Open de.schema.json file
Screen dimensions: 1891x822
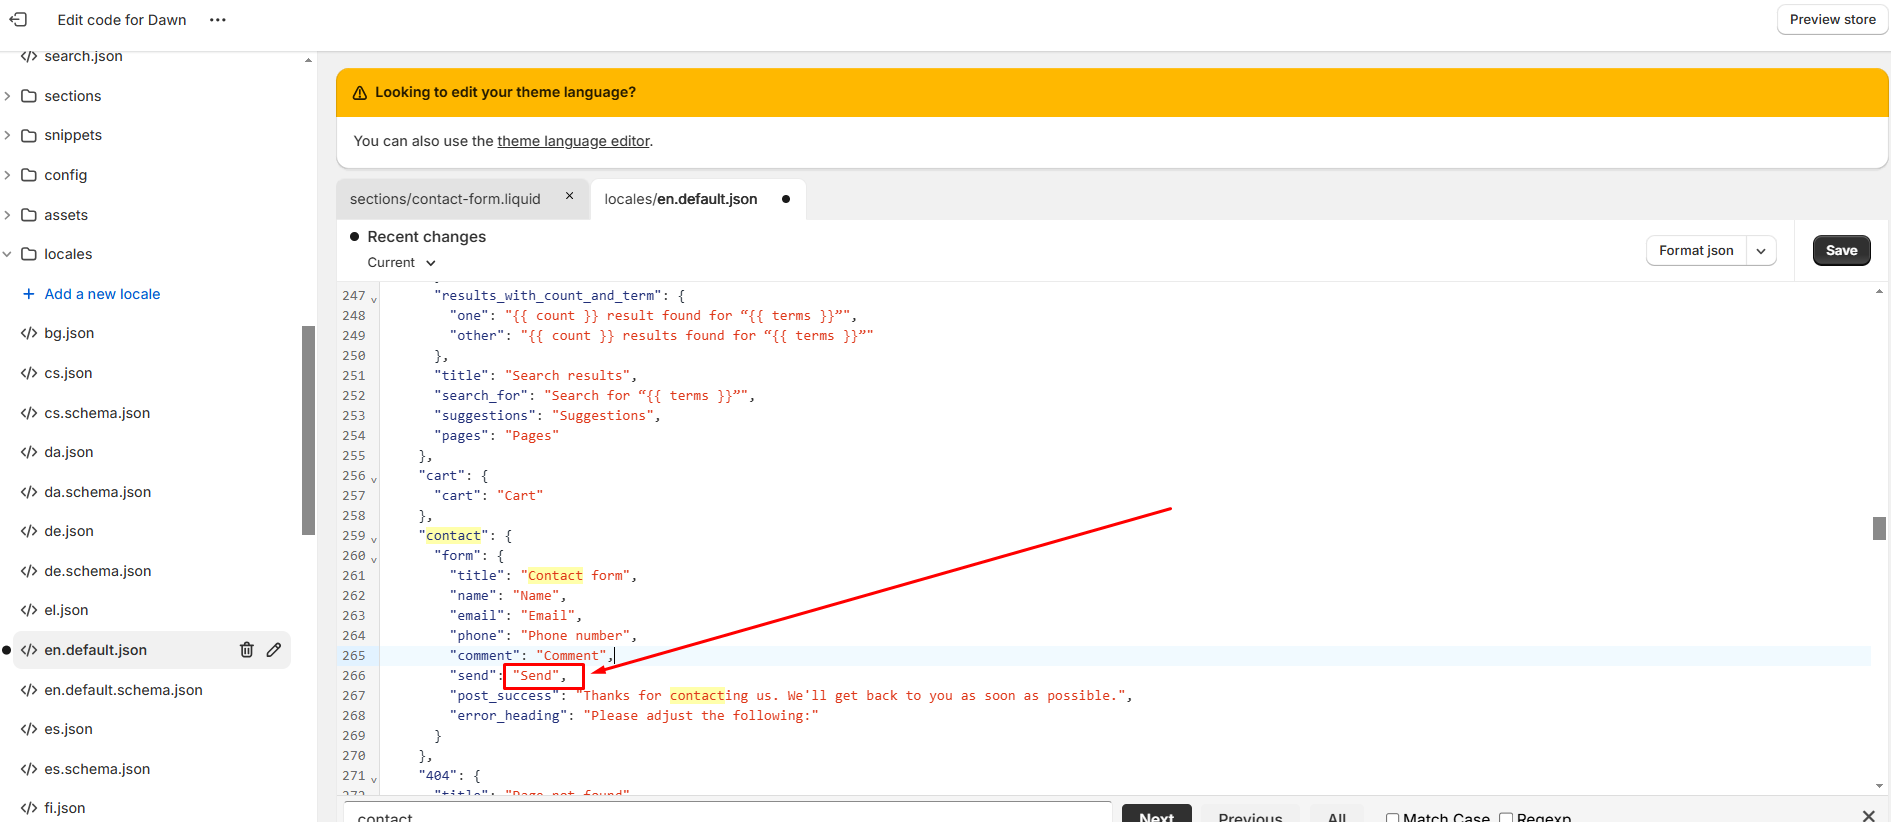(x=98, y=571)
